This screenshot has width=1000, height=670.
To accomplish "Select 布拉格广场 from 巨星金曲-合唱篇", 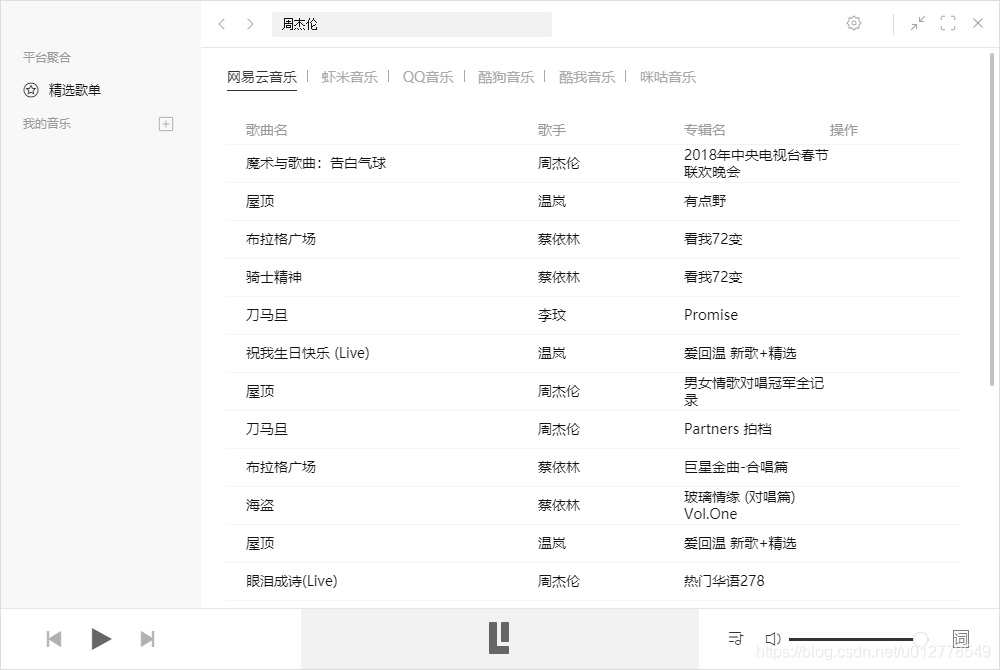I will pyautogui.click(x=281, y=467).
